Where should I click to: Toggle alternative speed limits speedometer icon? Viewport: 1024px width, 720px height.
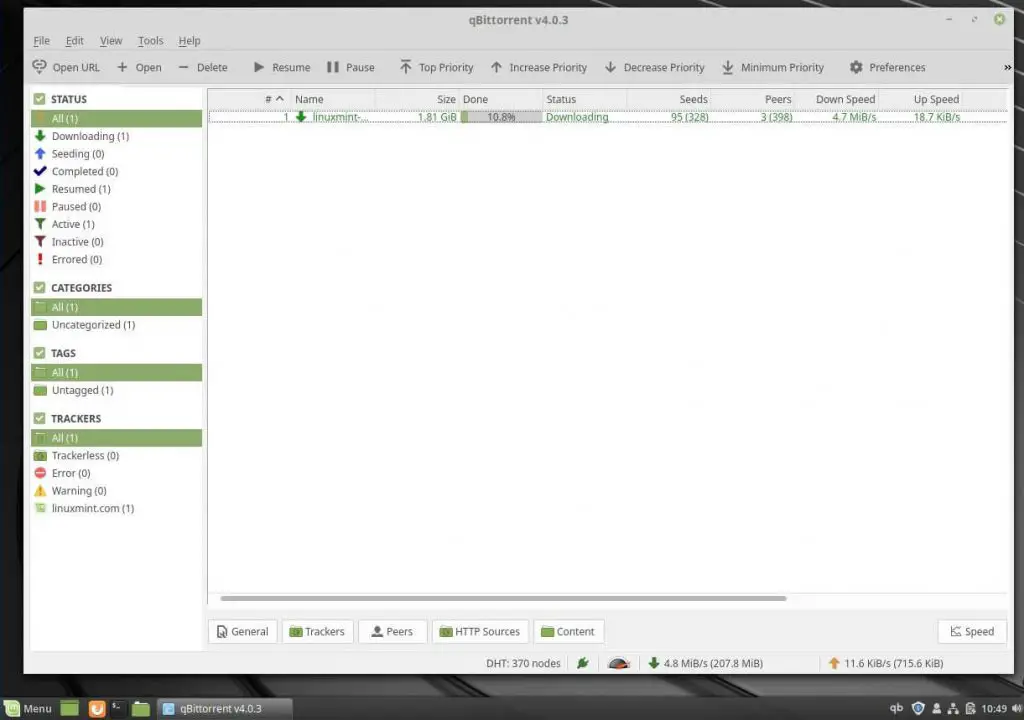tap(618, 664)
